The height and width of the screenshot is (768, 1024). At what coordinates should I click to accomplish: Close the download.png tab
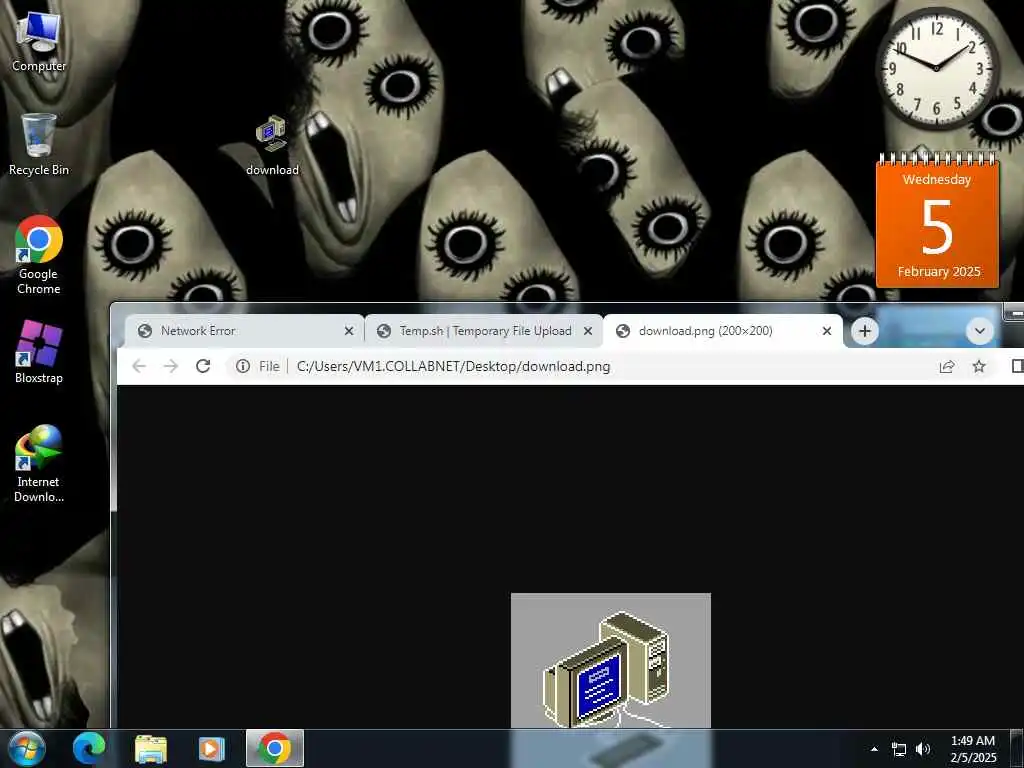tap(827, 331)
